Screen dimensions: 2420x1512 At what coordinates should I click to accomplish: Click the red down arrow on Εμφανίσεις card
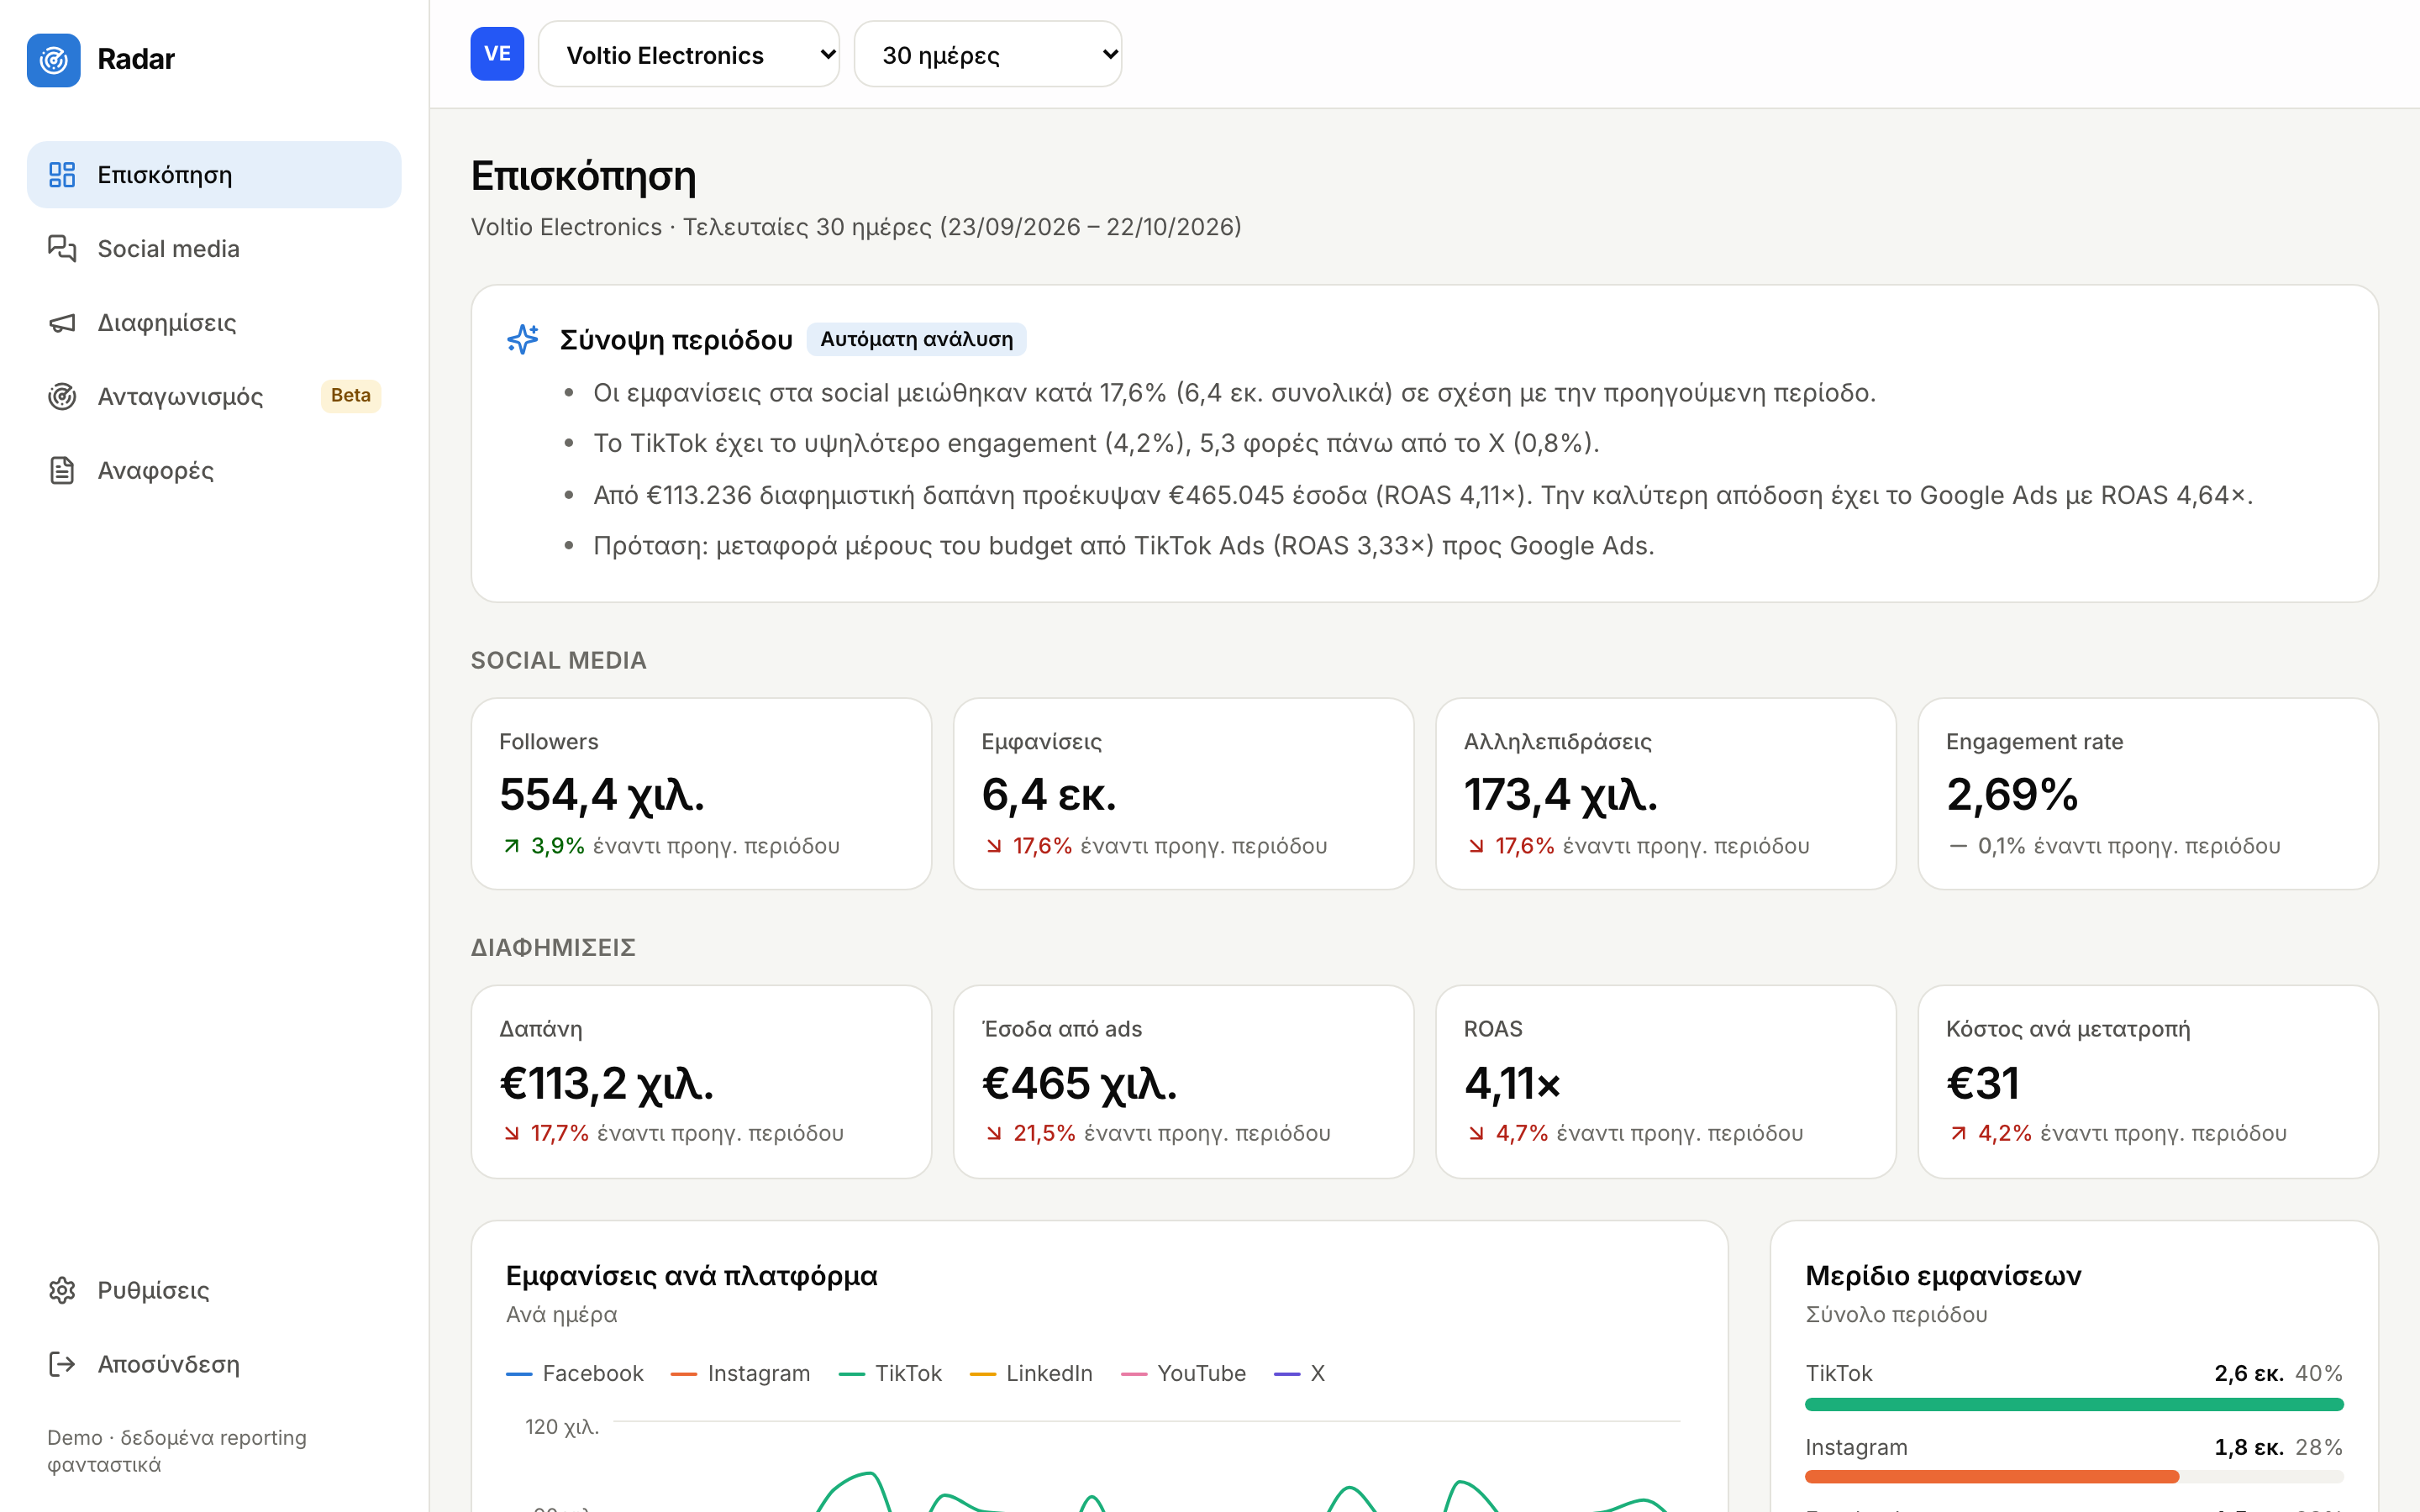pos(994,846)
